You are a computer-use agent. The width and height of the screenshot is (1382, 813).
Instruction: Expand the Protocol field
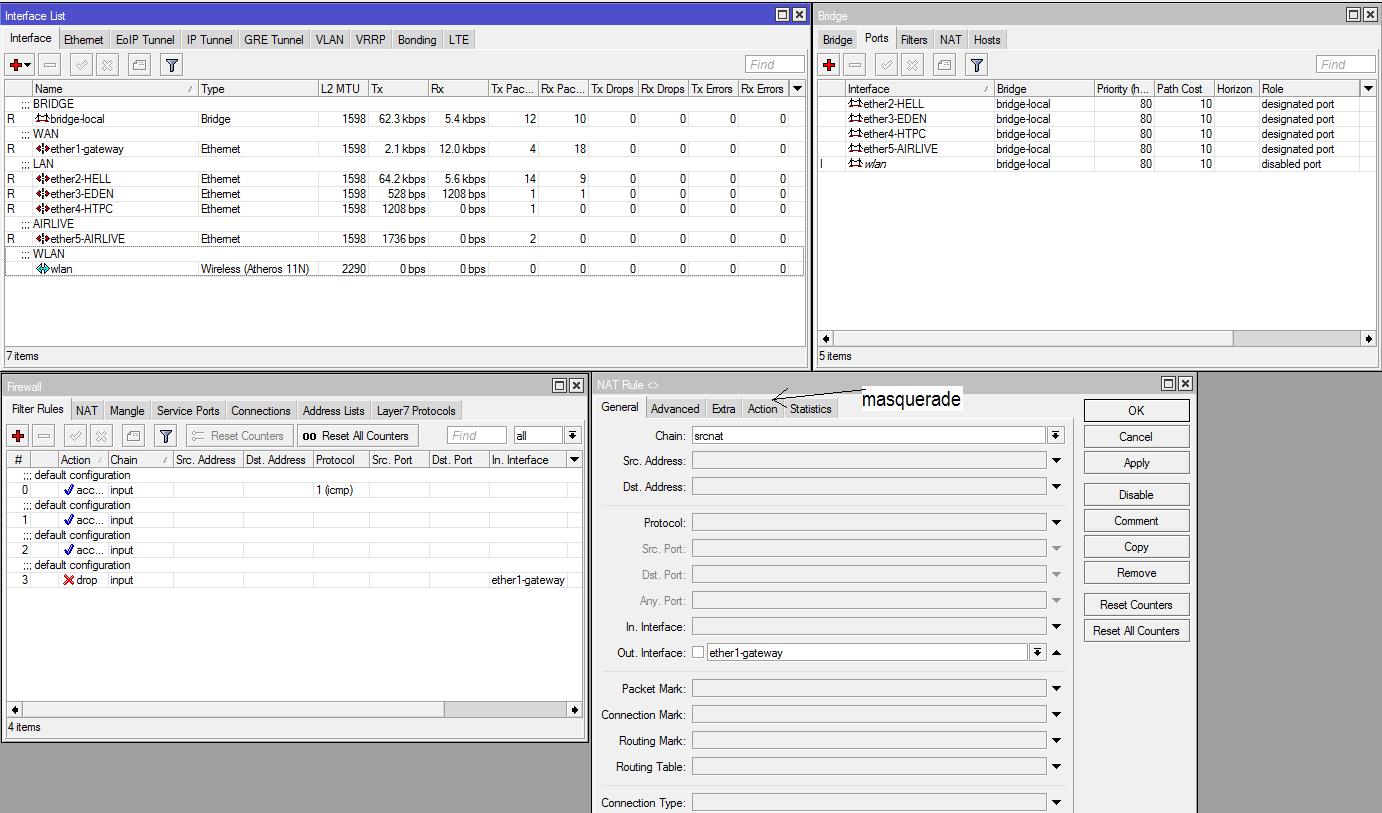(1056, 522)
